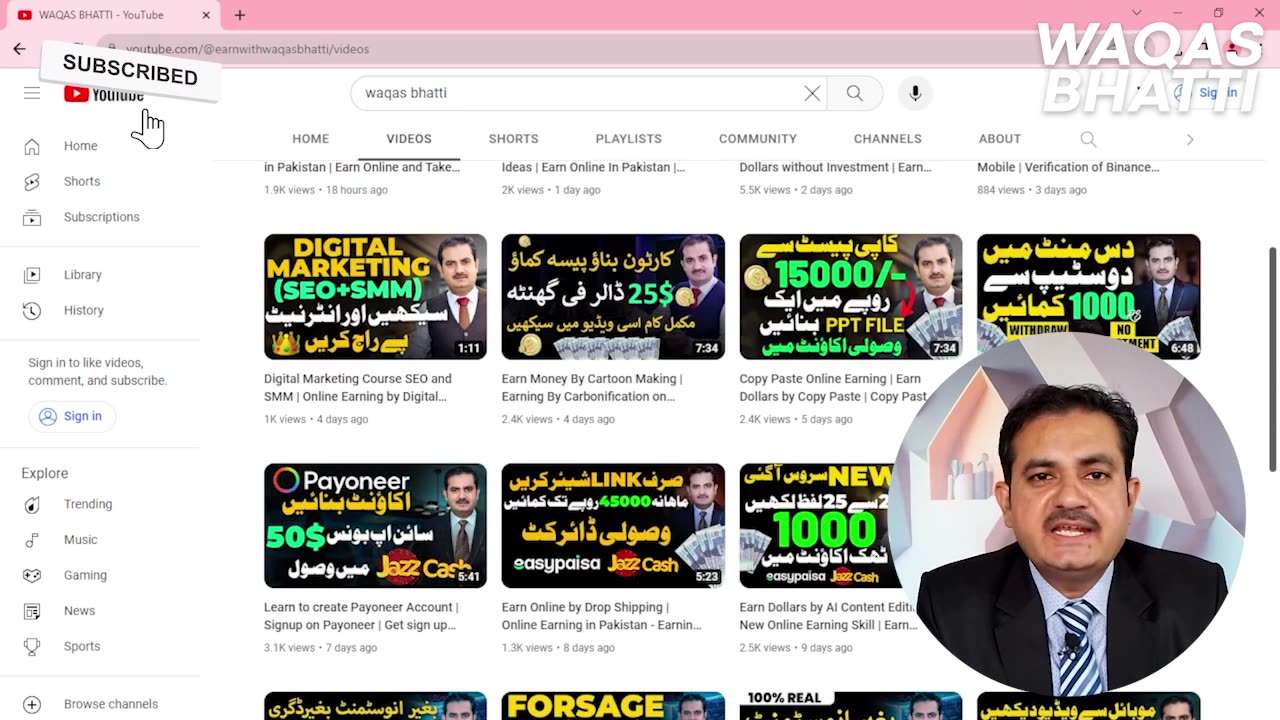Viewport: 1280px width, 720px height.
Task: Play the FORSAGE thumbnail video
Action: click(x=613, y=706)
